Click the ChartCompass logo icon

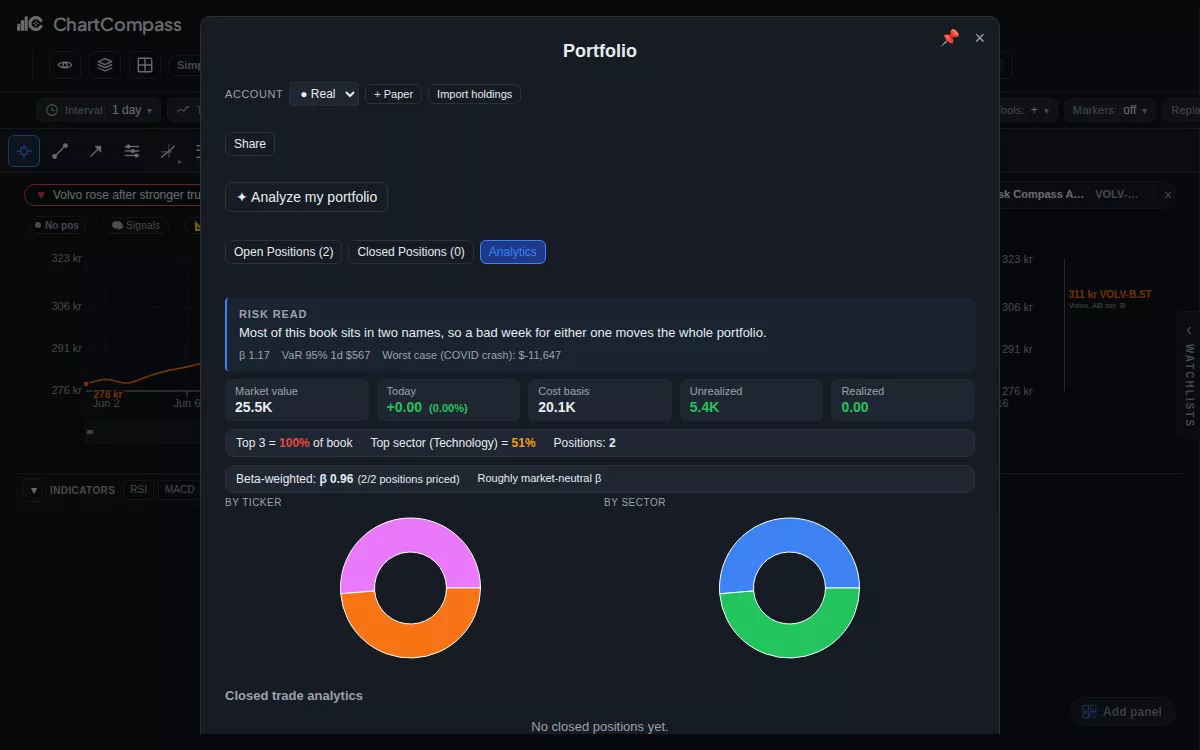click(x=29, y=24)
